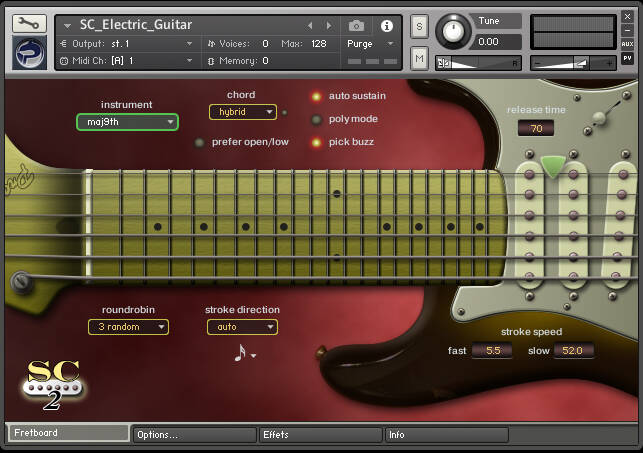Switch to the Effets tab
This screenshot has width=643, height=453.
tap(321, 435)
